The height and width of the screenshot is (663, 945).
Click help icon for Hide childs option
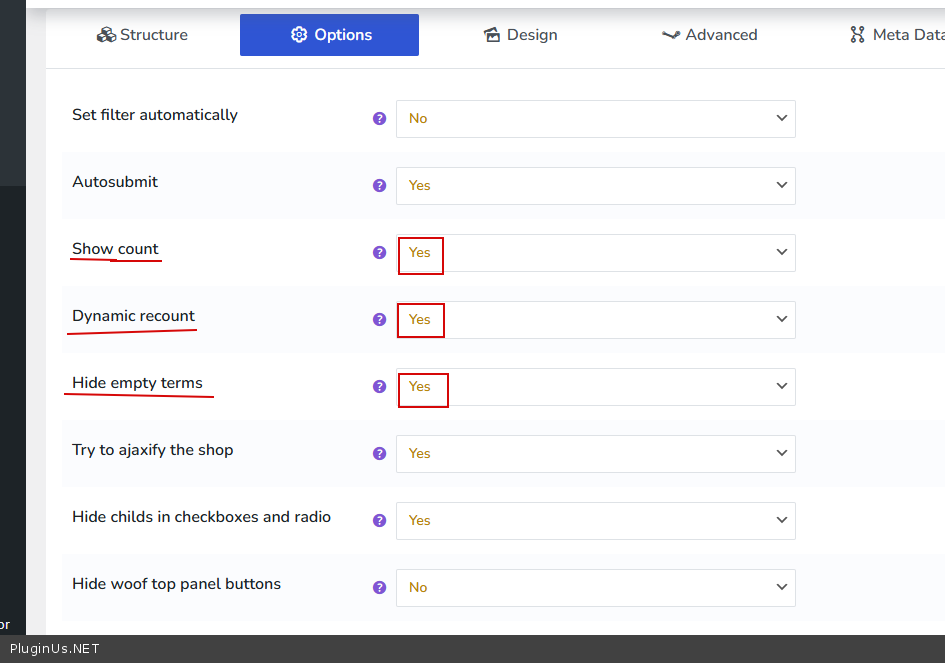(x=379, y=520)
